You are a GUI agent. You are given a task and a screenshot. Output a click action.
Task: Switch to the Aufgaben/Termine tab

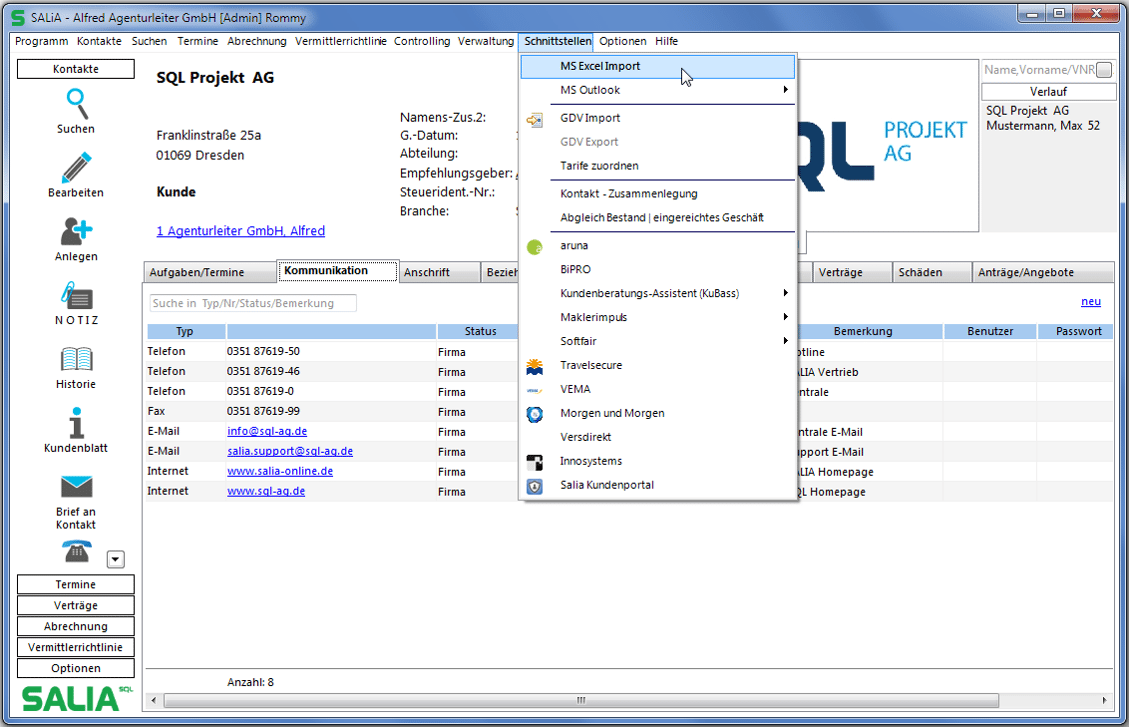click(x=210, y=272)
